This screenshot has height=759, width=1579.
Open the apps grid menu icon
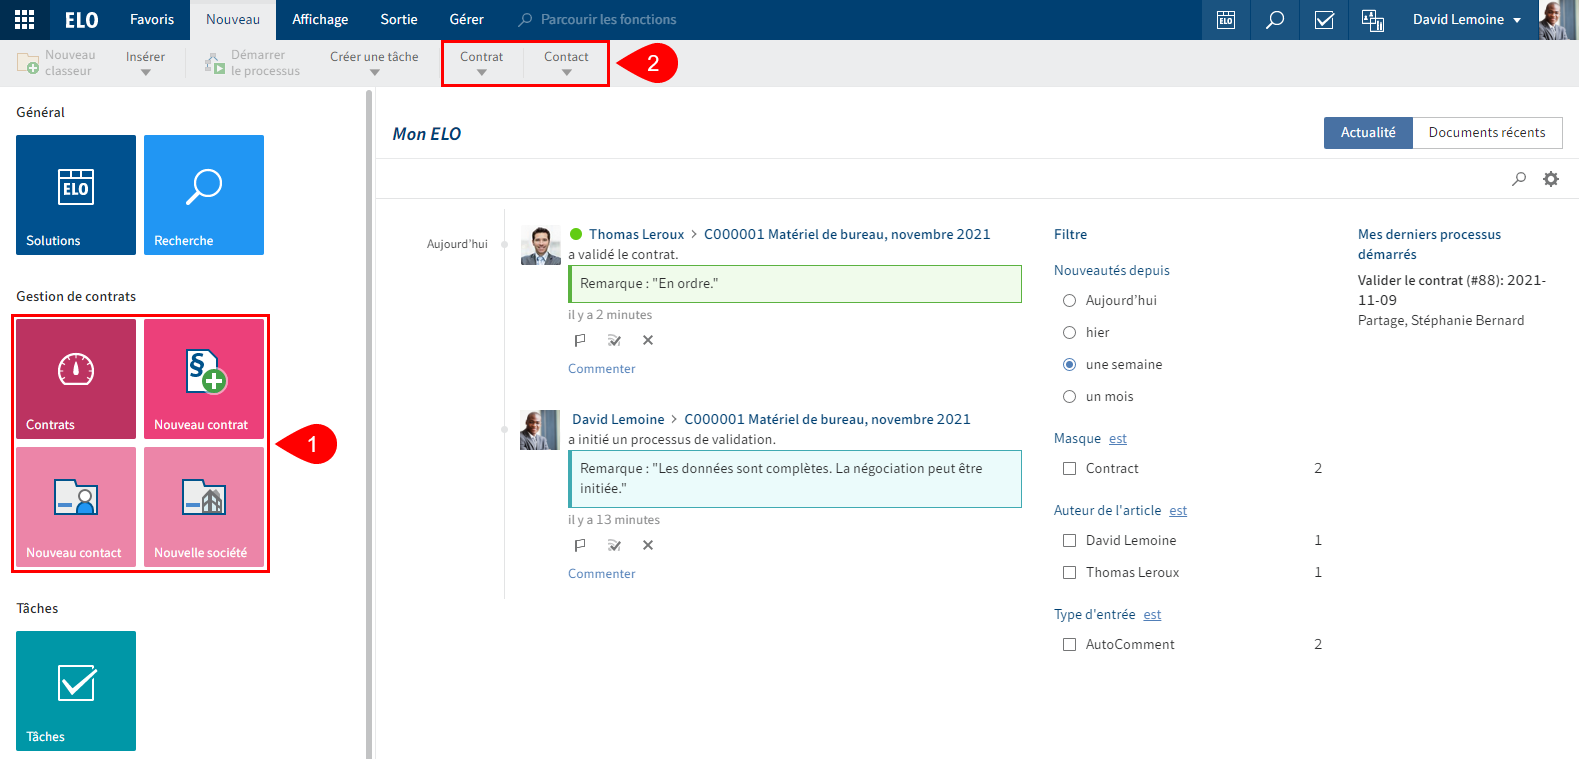[24, 19]
